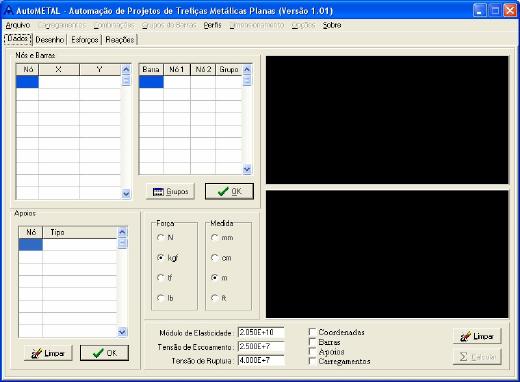Click Limpar button beside the checkboxes
Screen dimensions: 520x382
click(x=477, y=336)
